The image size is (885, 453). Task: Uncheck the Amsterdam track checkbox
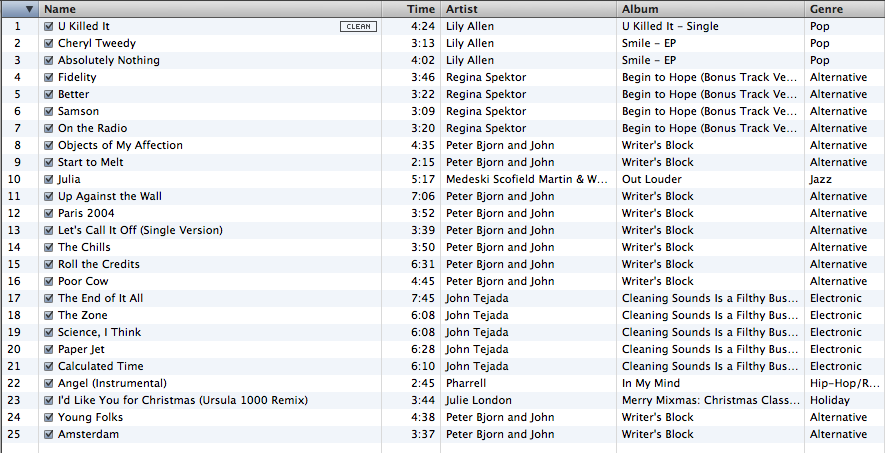tap(49, 434)
